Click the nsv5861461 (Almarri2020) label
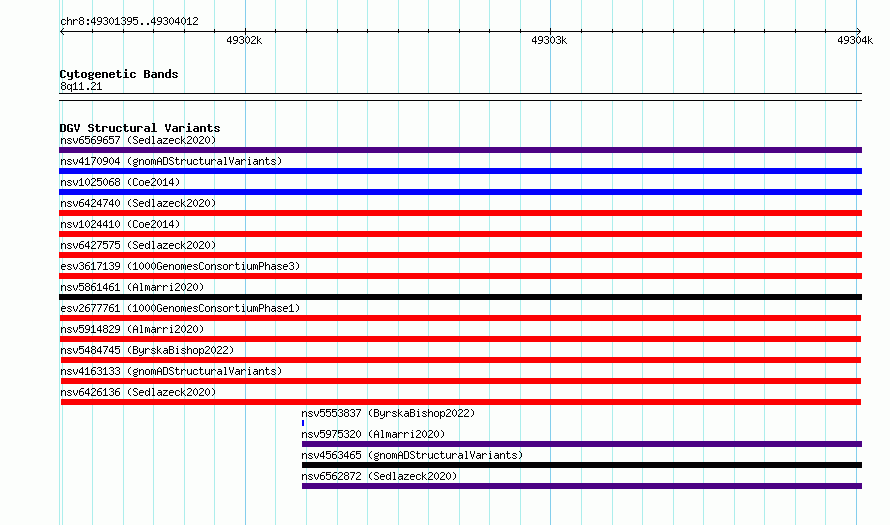 coord(132,287)
